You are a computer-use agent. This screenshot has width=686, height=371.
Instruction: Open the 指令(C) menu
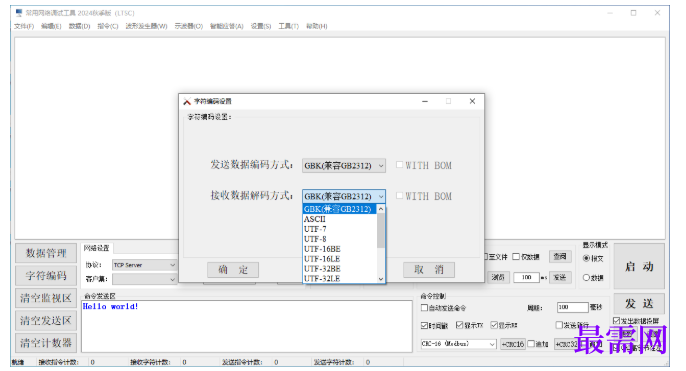tap(108, 26)
